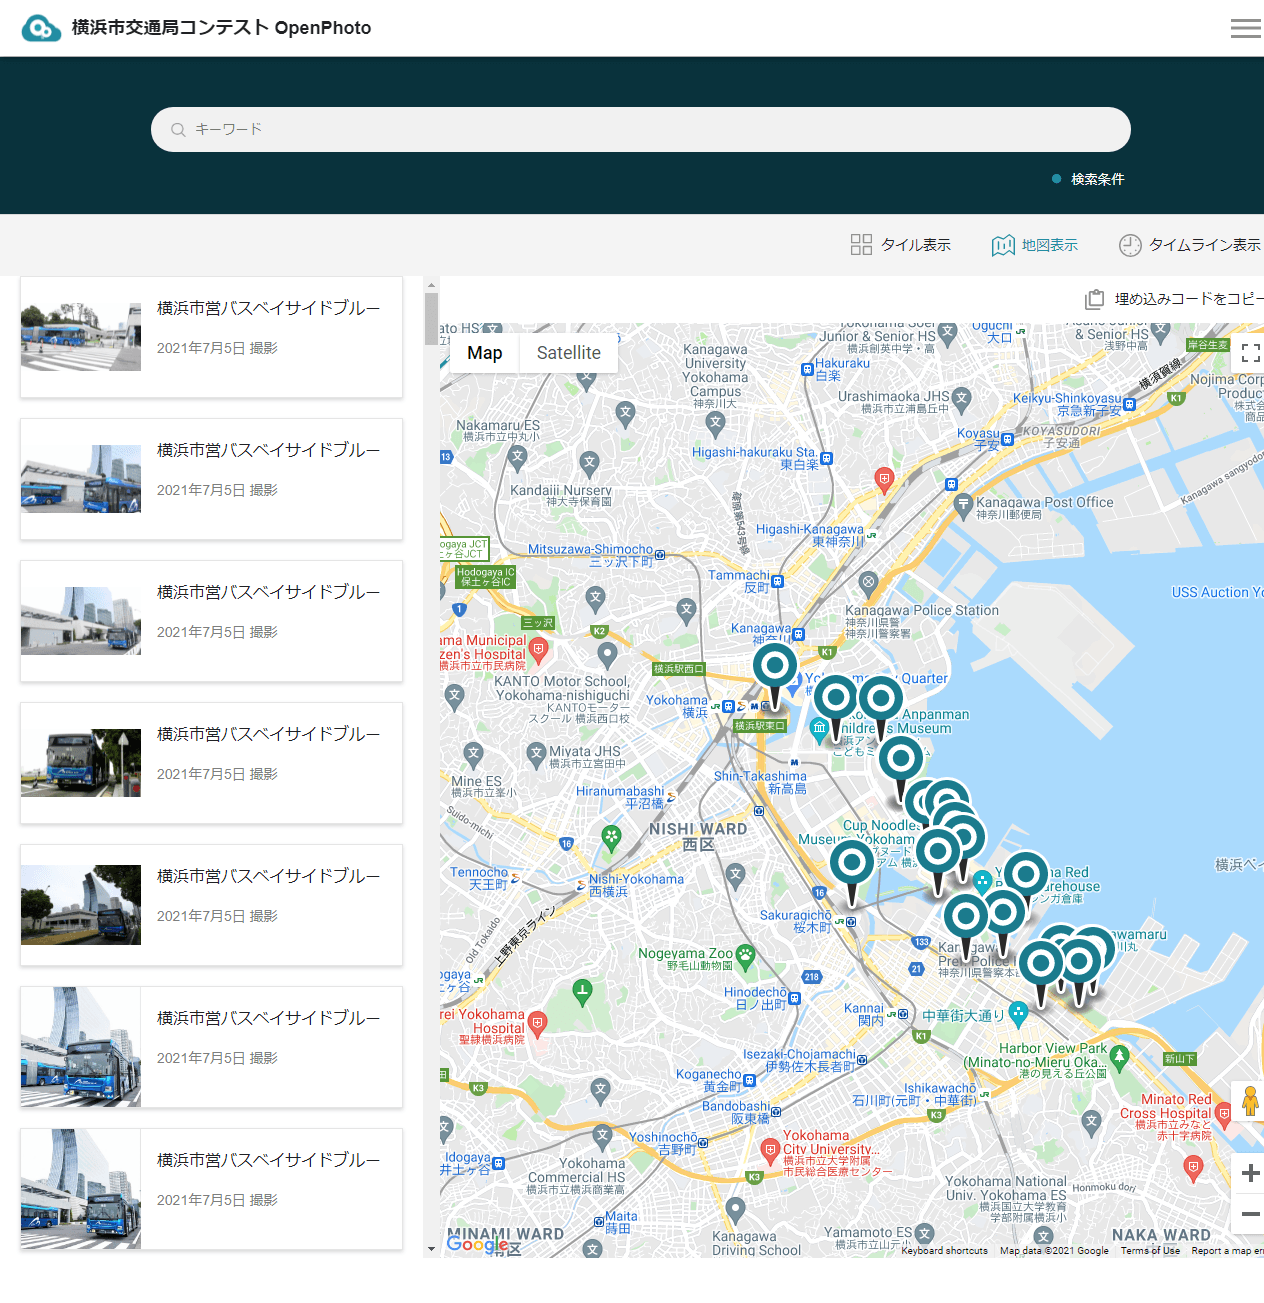Click a teal photo marker pin near Sakuragicho
Image resolution: width=1264 pixels, height=1303 pixels.
(851, 862)
